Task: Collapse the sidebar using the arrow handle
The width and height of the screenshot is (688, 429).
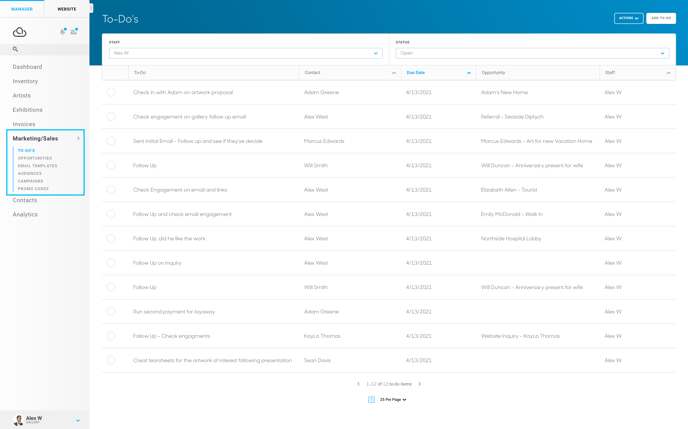Action: point(91,8)
